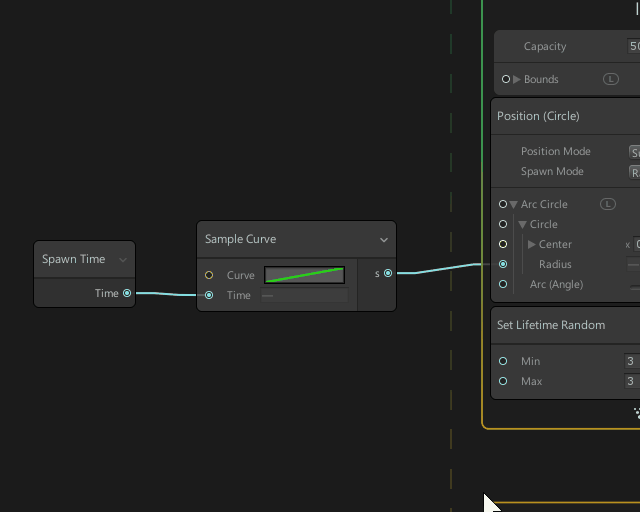
Task: Click the Bounds input port
Action: 506,79
